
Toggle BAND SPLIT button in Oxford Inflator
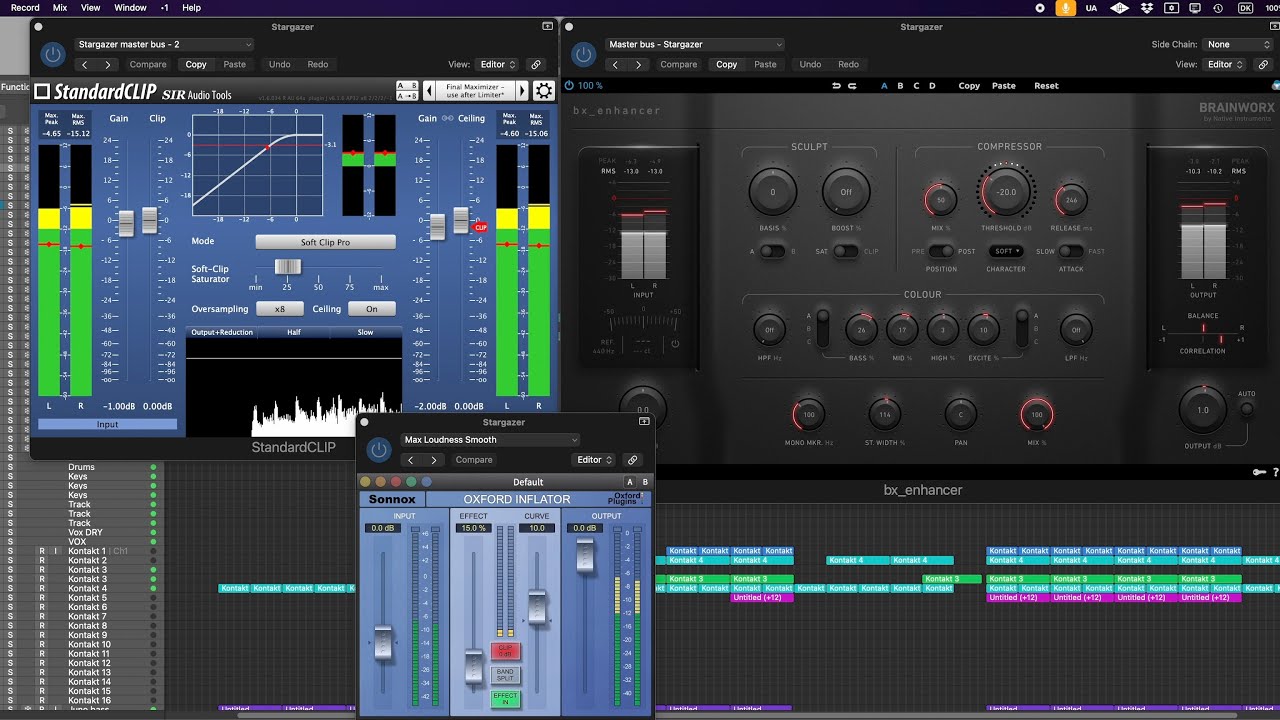[x=505, y=675]
